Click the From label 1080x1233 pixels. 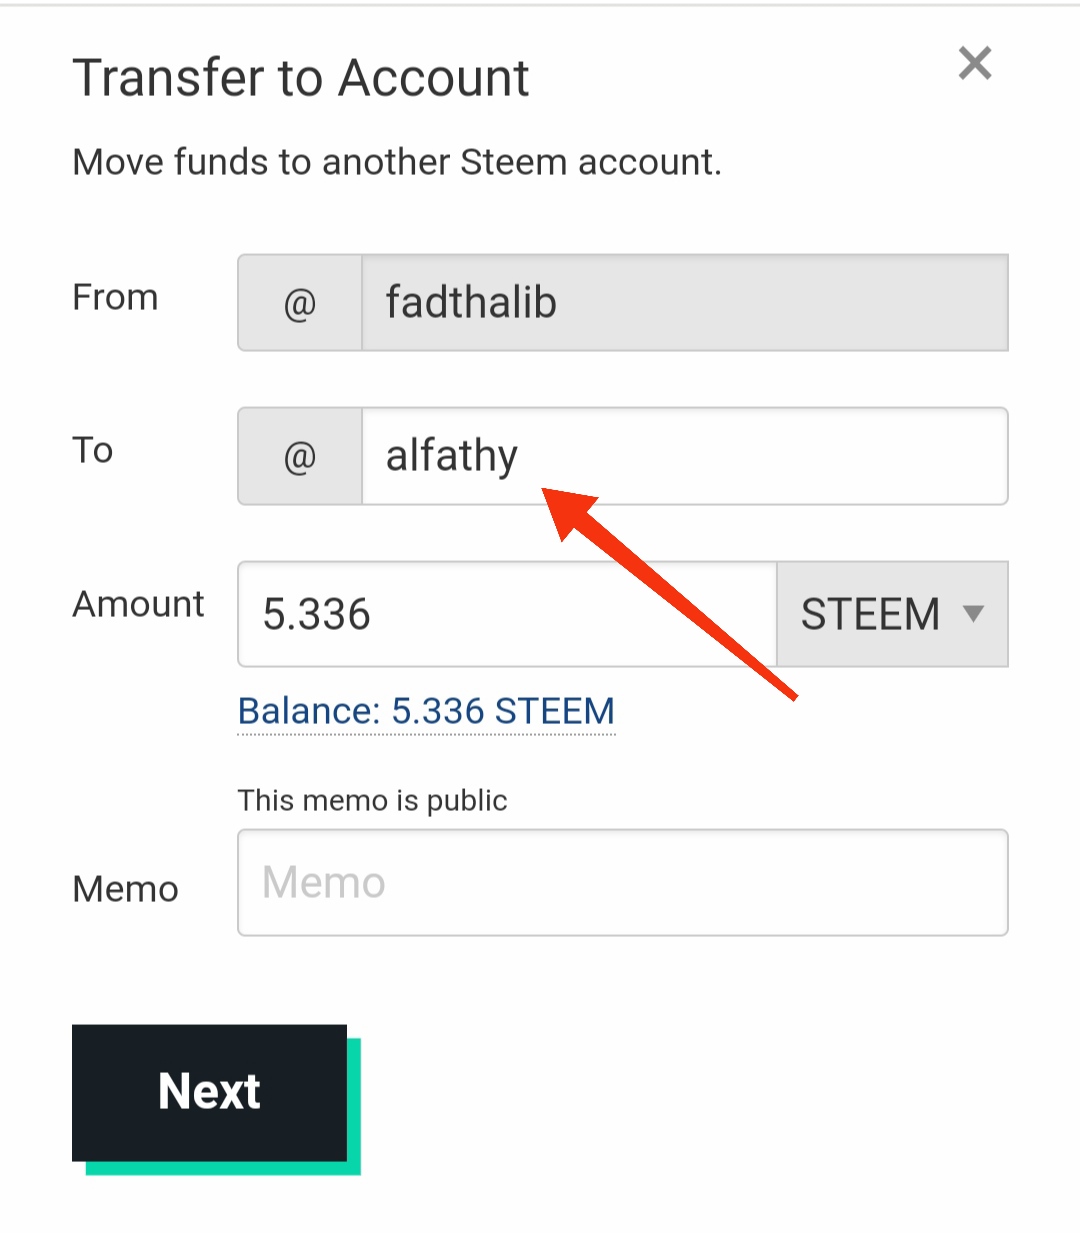click(115, 297)
